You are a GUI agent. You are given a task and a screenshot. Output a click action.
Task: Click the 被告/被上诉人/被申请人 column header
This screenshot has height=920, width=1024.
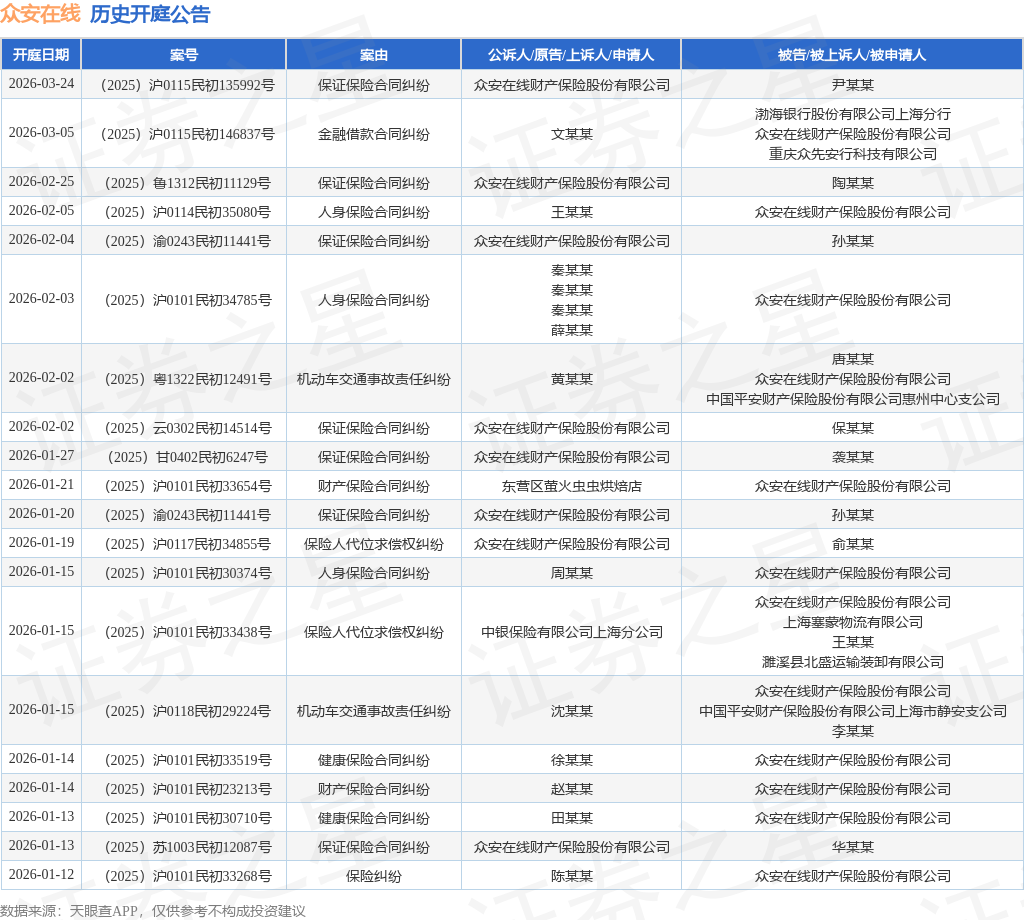pos(852,55)
